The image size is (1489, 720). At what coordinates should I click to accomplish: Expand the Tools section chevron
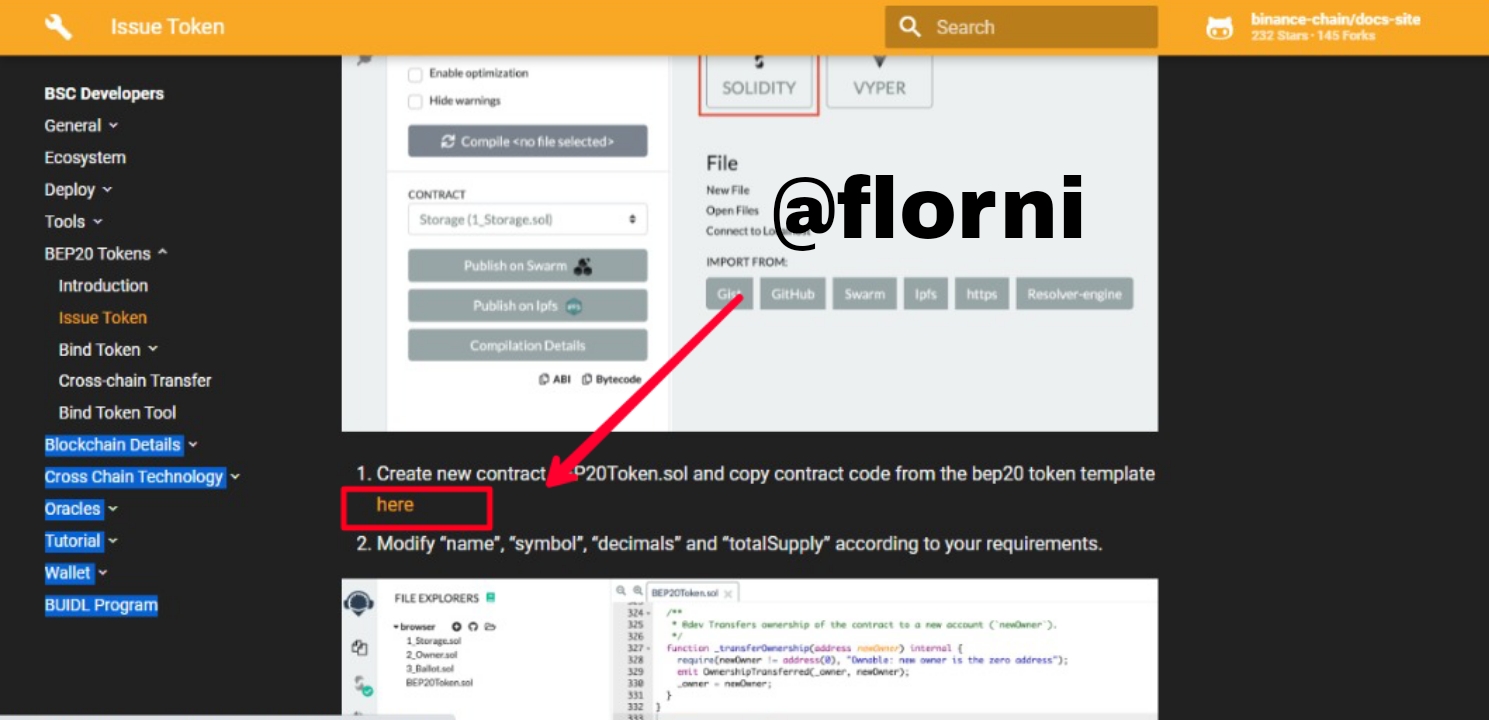tap(97, 222)
